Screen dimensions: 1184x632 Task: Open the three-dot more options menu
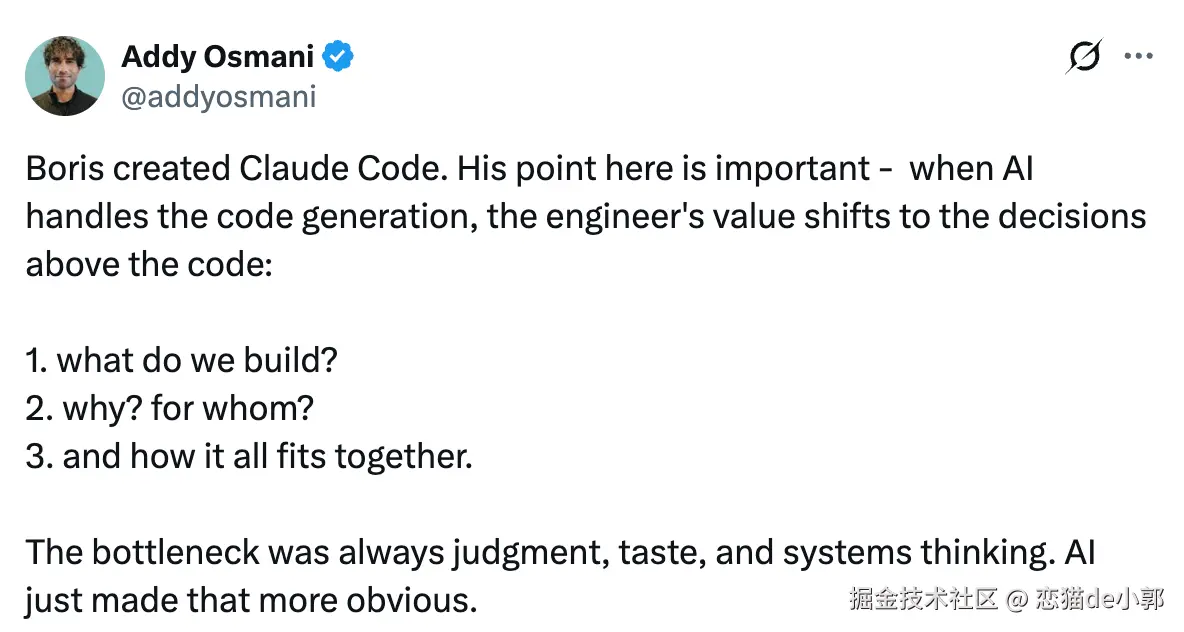(1139, 57)
